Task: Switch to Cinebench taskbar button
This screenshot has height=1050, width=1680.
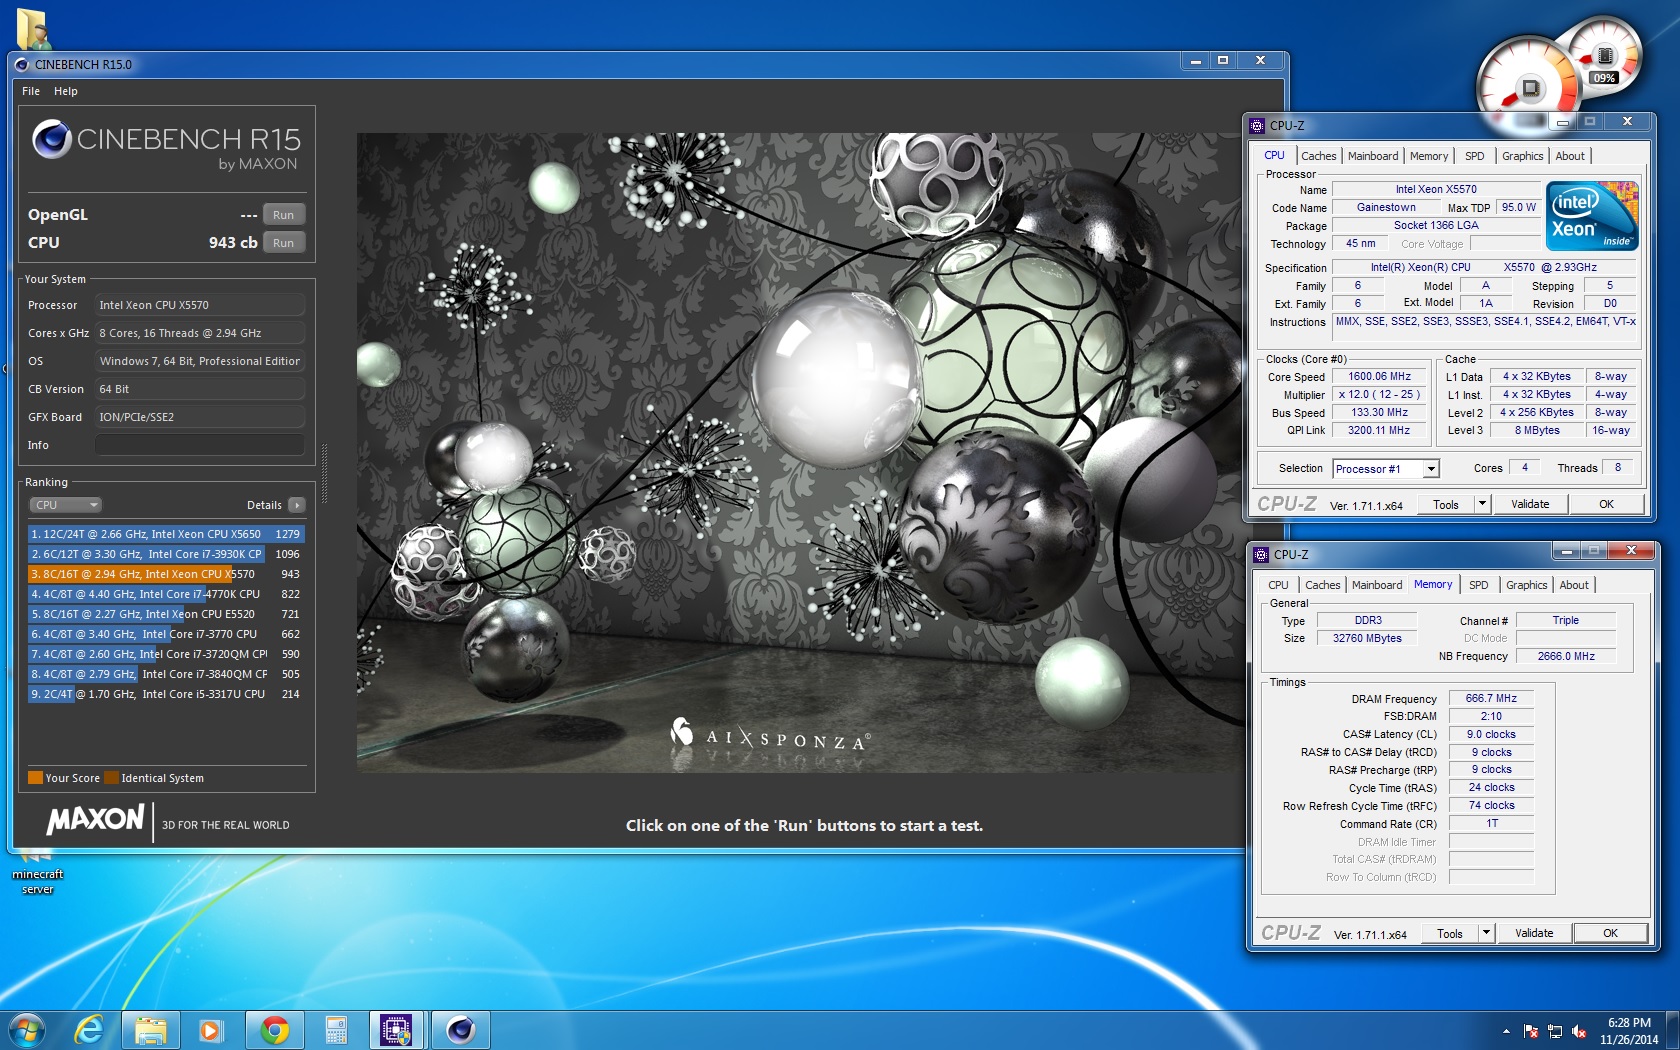Action: [460, 1030]
